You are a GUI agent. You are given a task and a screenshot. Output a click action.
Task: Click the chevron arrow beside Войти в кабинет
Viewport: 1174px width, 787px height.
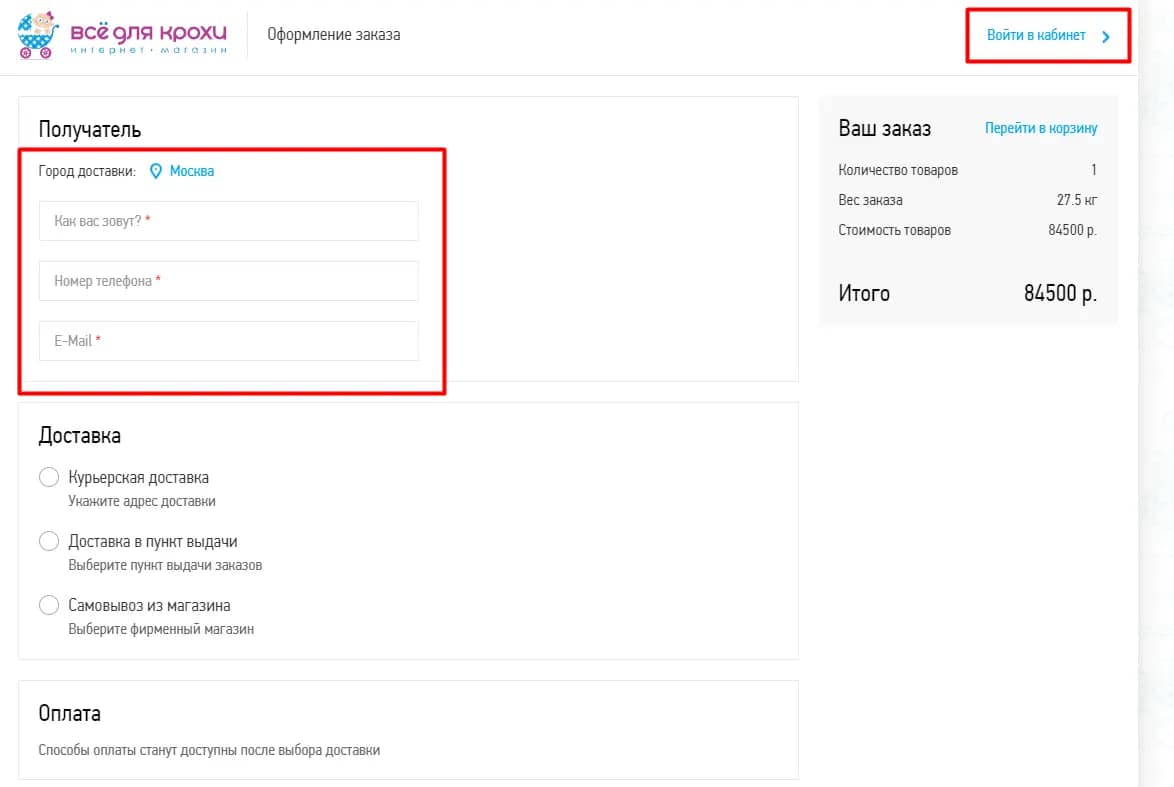tap(1105, 37)
